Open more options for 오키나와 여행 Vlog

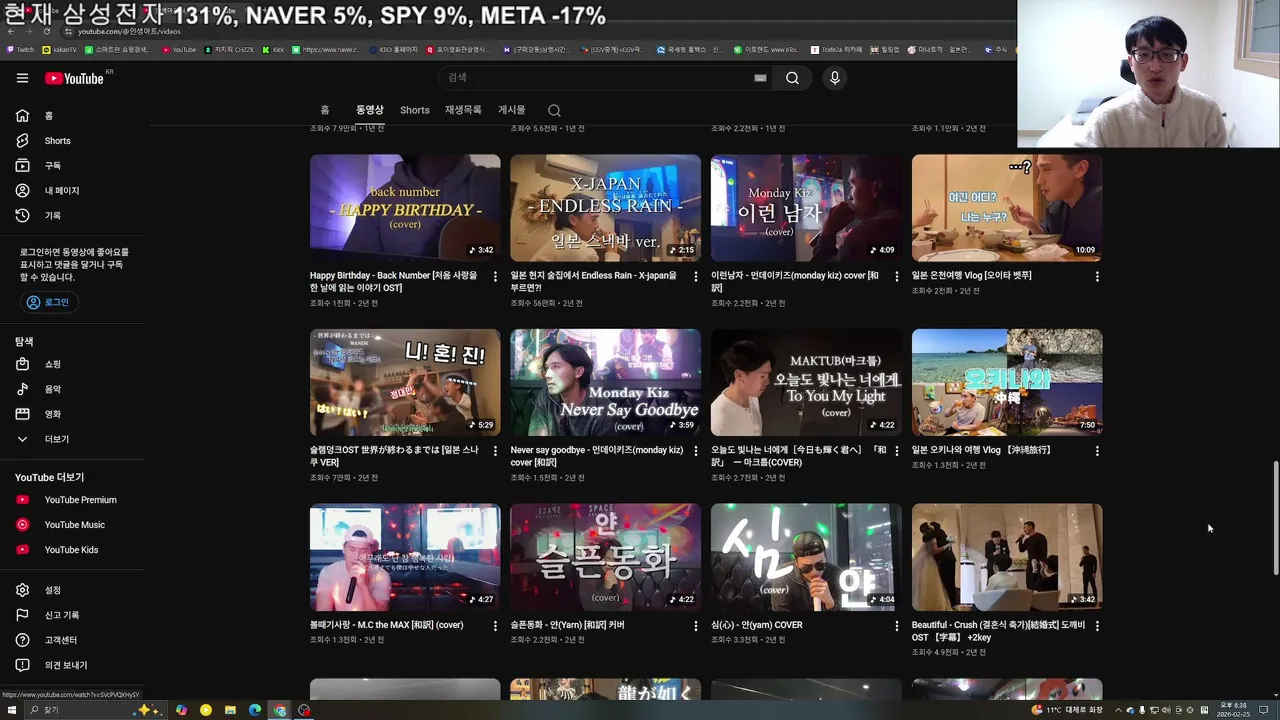(1097, 451)
